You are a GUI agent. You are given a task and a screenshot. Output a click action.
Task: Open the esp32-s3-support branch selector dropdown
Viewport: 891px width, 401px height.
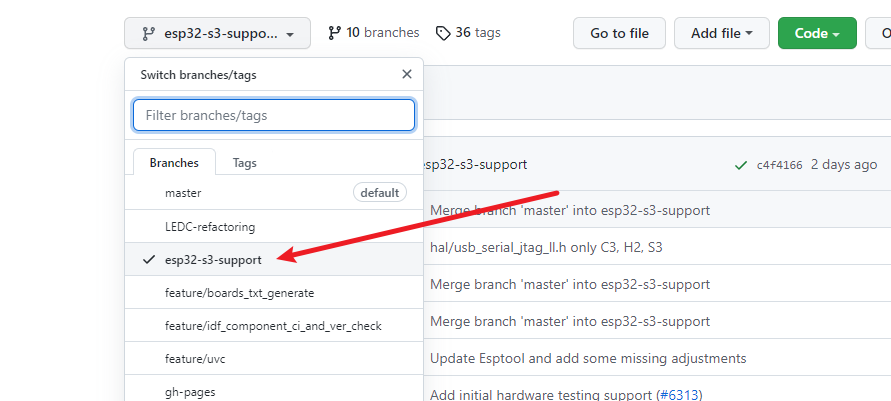coord(217,33)
